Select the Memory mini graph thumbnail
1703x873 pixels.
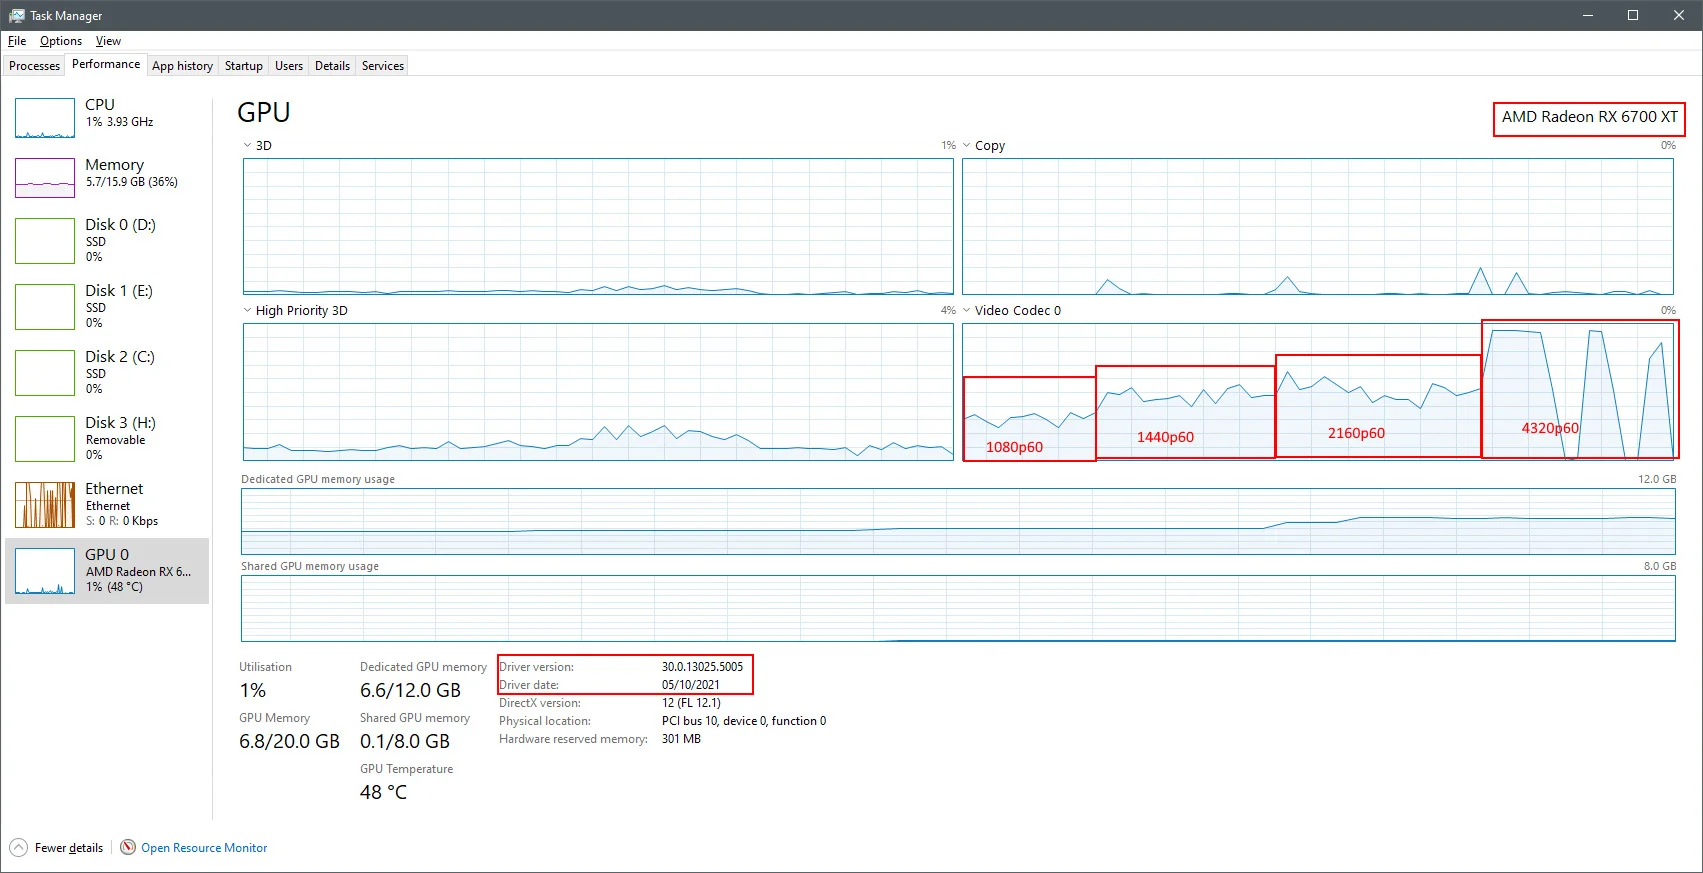pyautogui.click(x=45, y=178)
